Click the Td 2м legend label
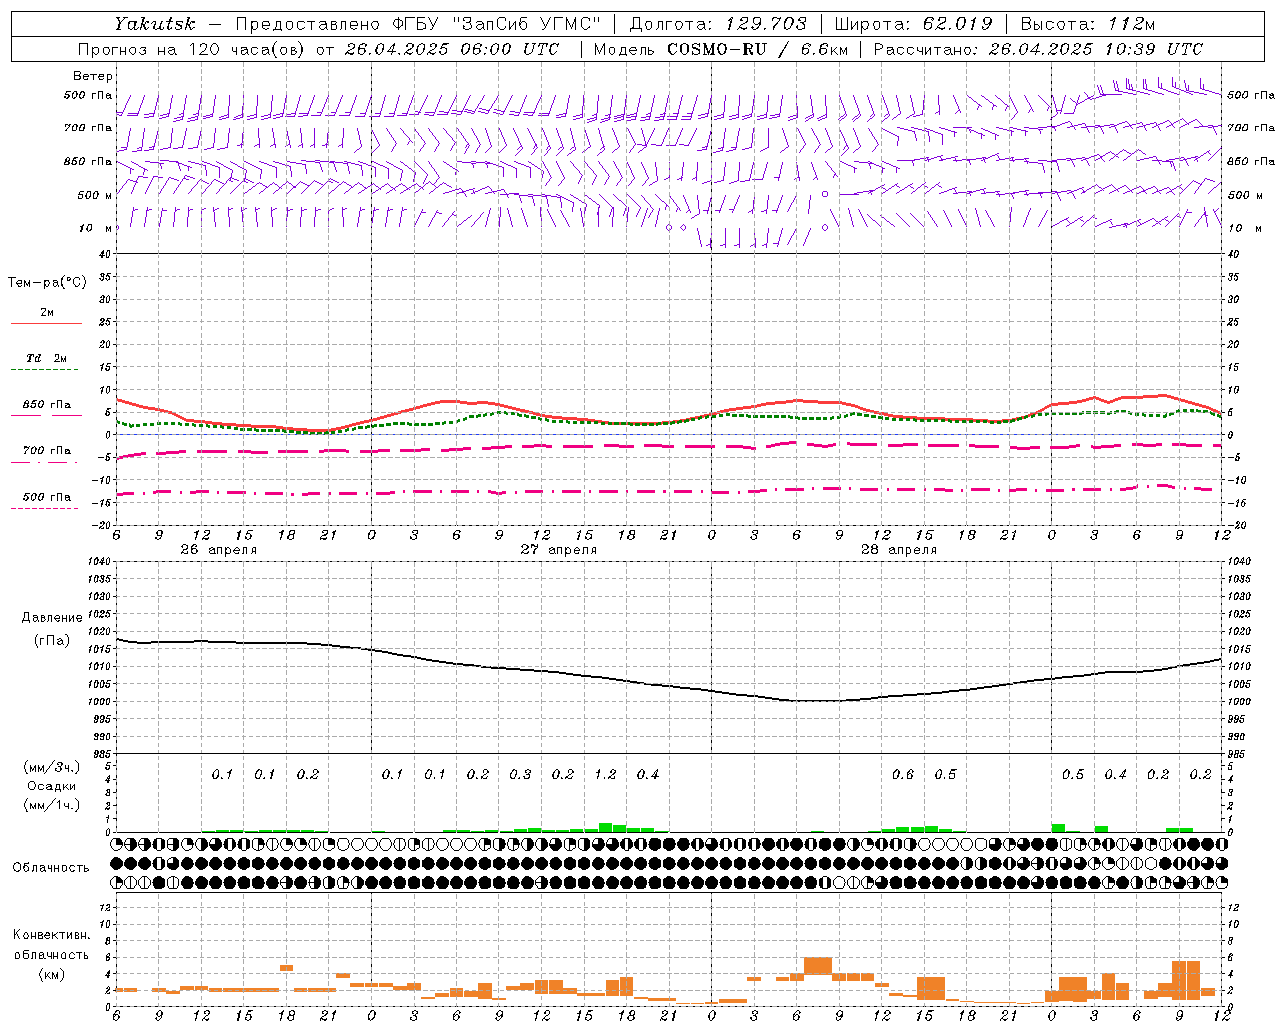The width and height of the screenshot is (1280, 1024). pyautogui.click(x=47, y=358)
